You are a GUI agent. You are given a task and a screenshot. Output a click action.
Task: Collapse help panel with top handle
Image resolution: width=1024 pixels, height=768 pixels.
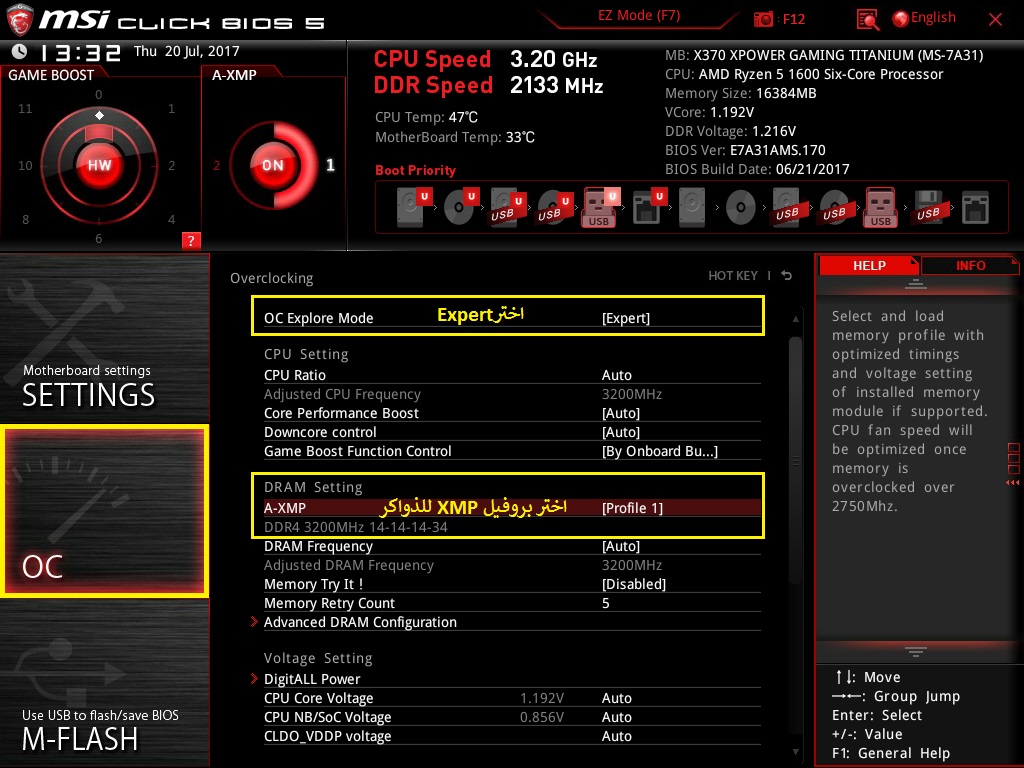point(915,284)
